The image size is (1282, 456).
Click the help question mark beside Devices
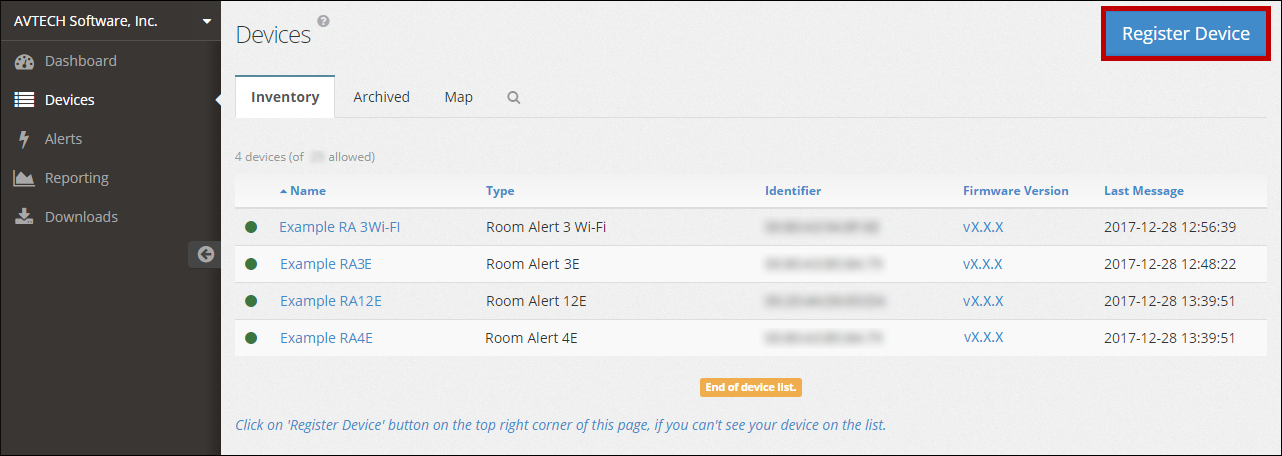click(x=323, y=21)
